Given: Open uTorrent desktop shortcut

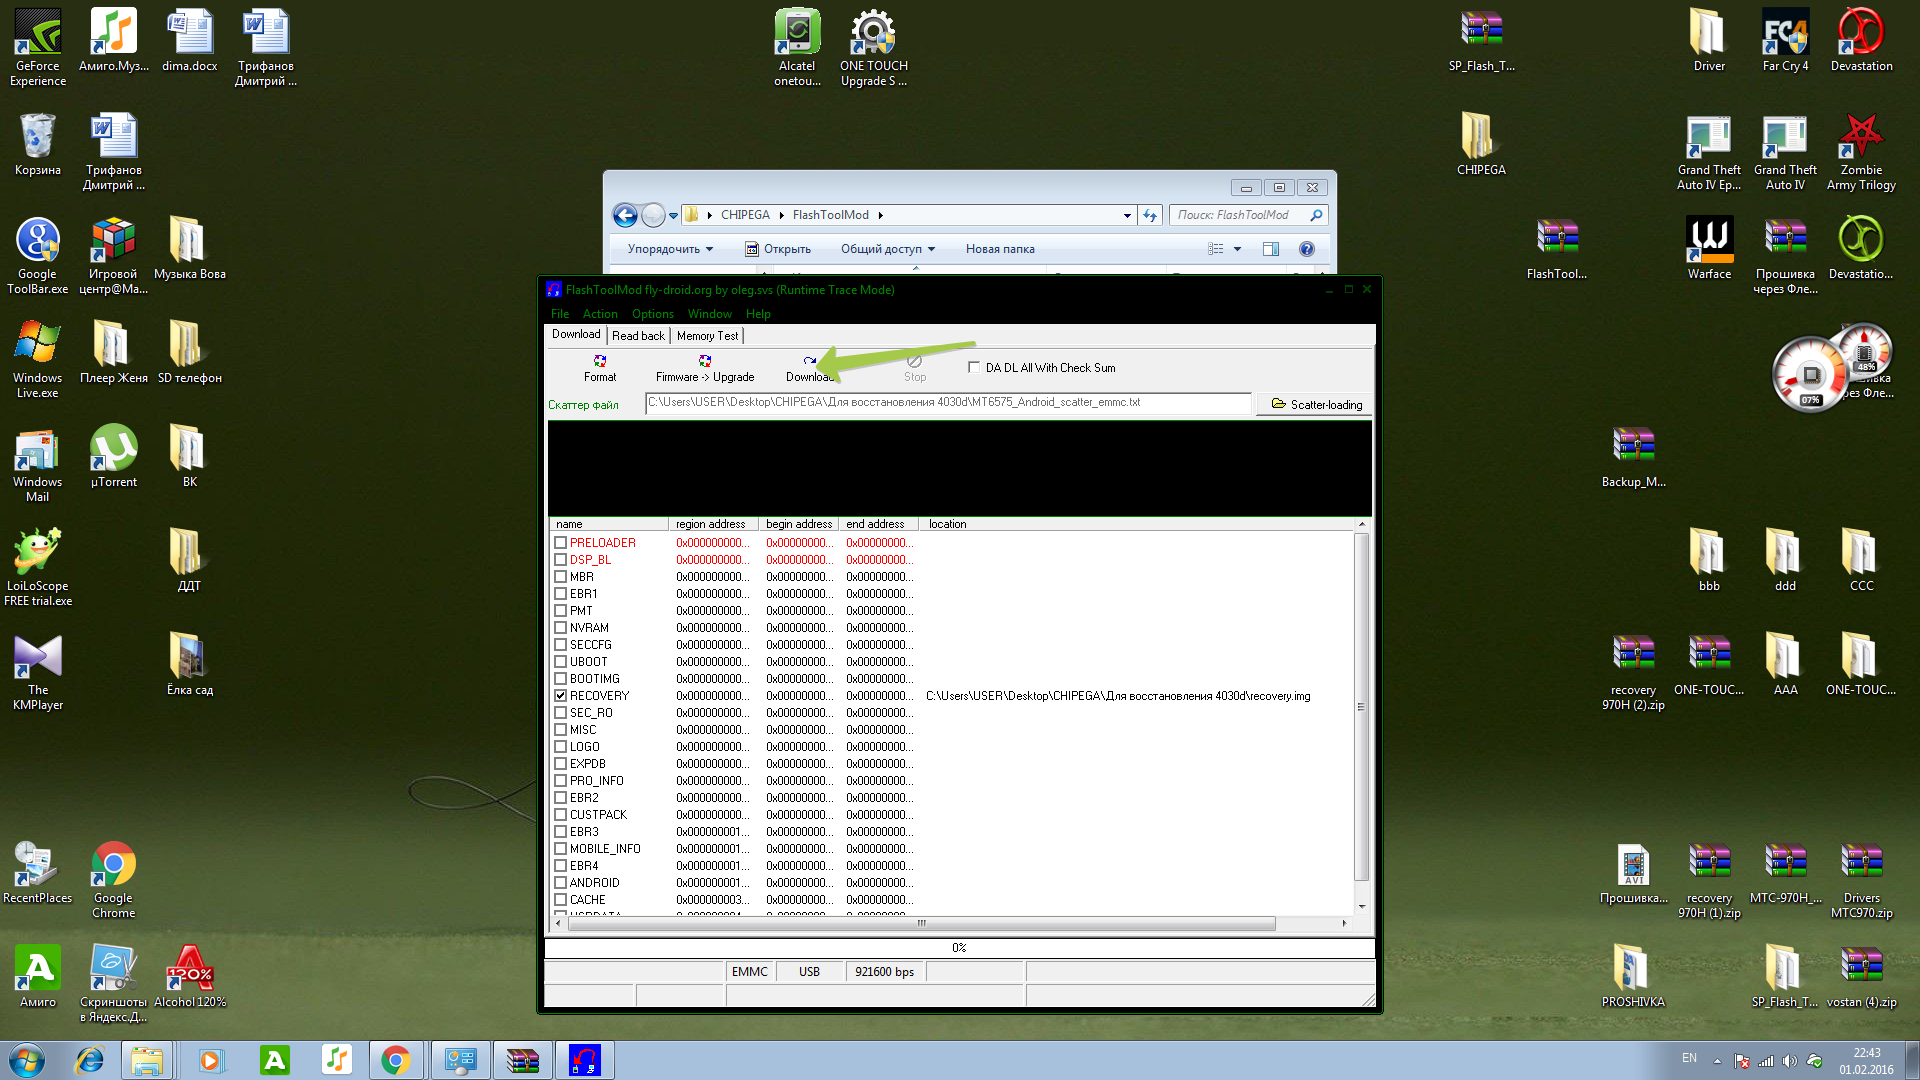Looking at the screenshot, I should [x=114, y=449].
